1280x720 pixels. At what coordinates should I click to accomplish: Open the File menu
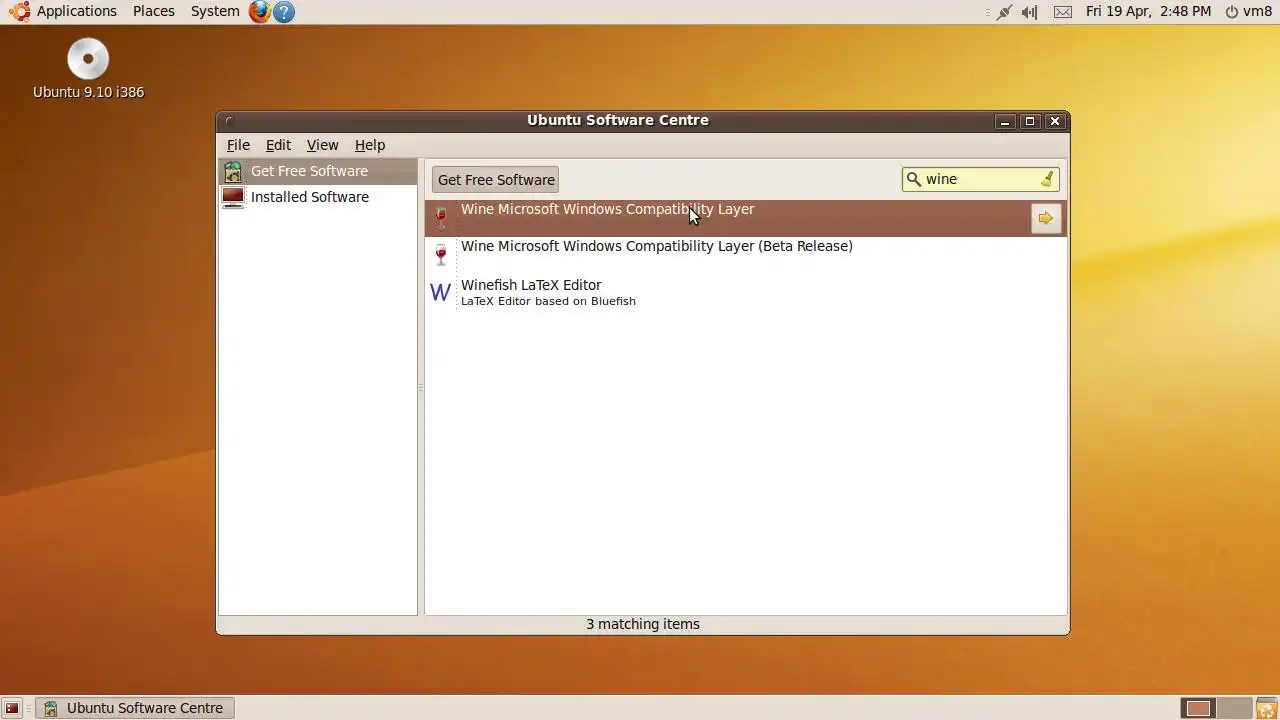point(238,145)
